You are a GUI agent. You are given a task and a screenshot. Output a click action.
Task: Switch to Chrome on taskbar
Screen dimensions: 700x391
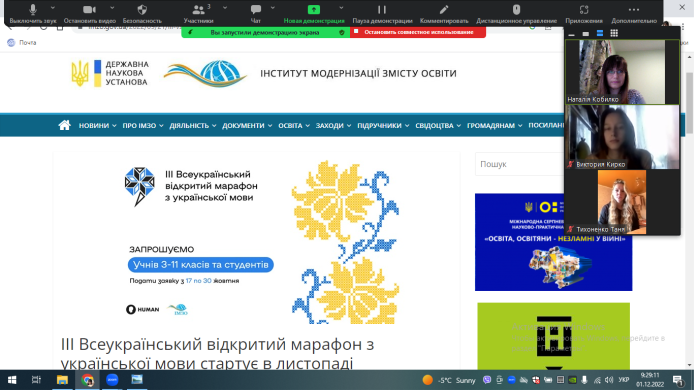(x=88, y=380)
